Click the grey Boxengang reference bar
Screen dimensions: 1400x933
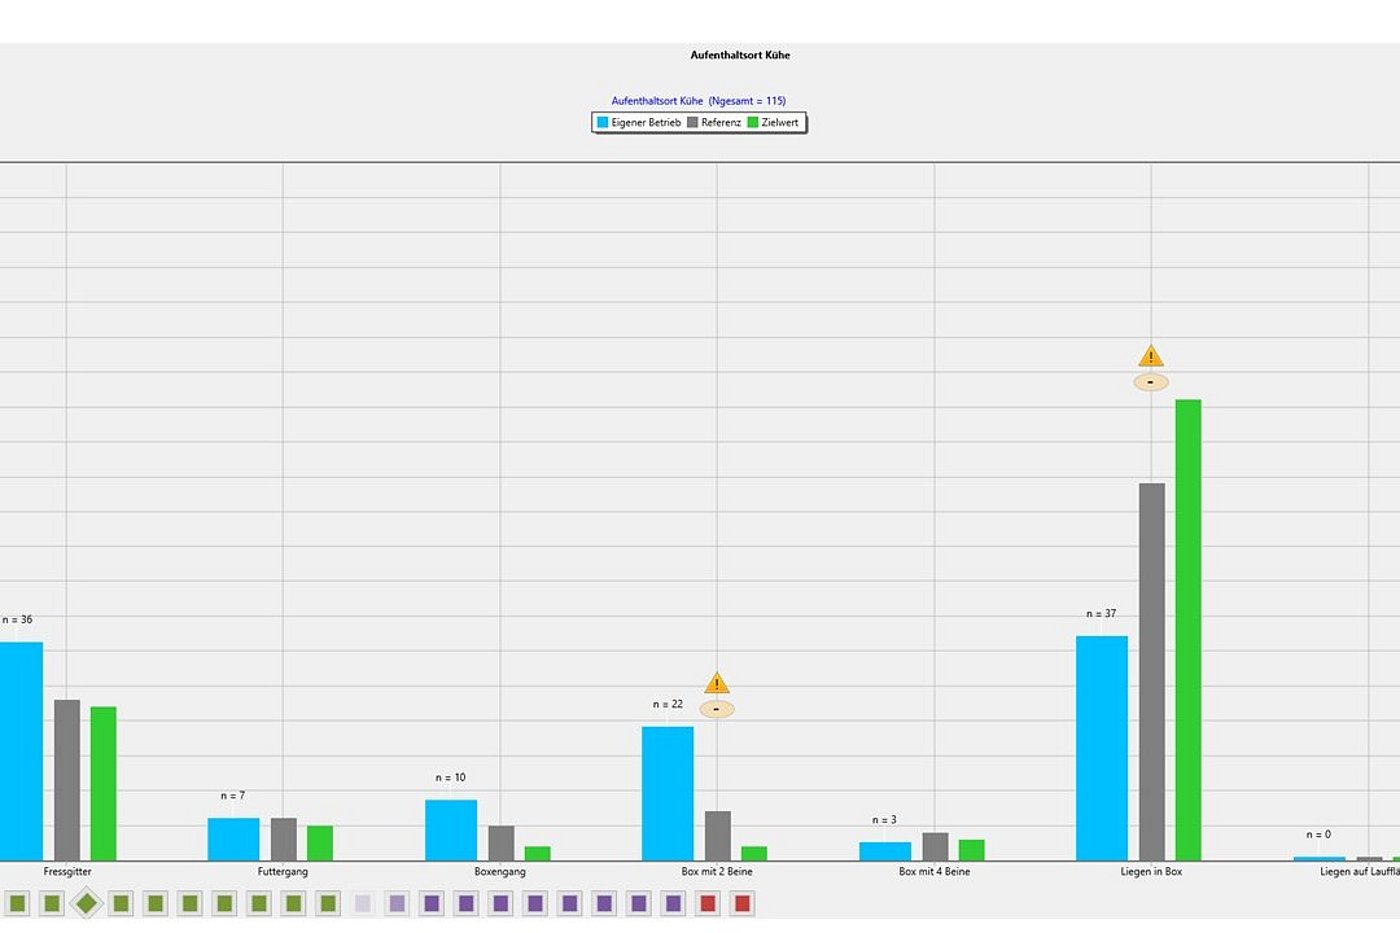click(501, 843)
